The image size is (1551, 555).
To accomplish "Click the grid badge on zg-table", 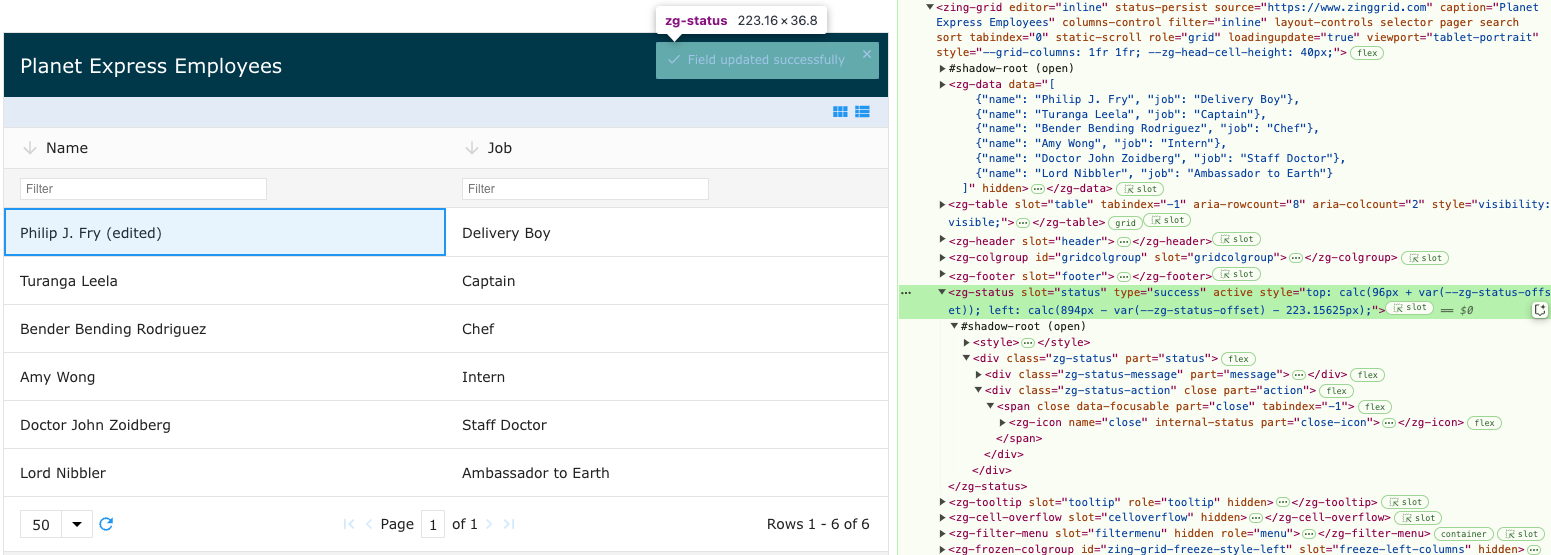I will pyautogui.click(x=1126, y=223).
